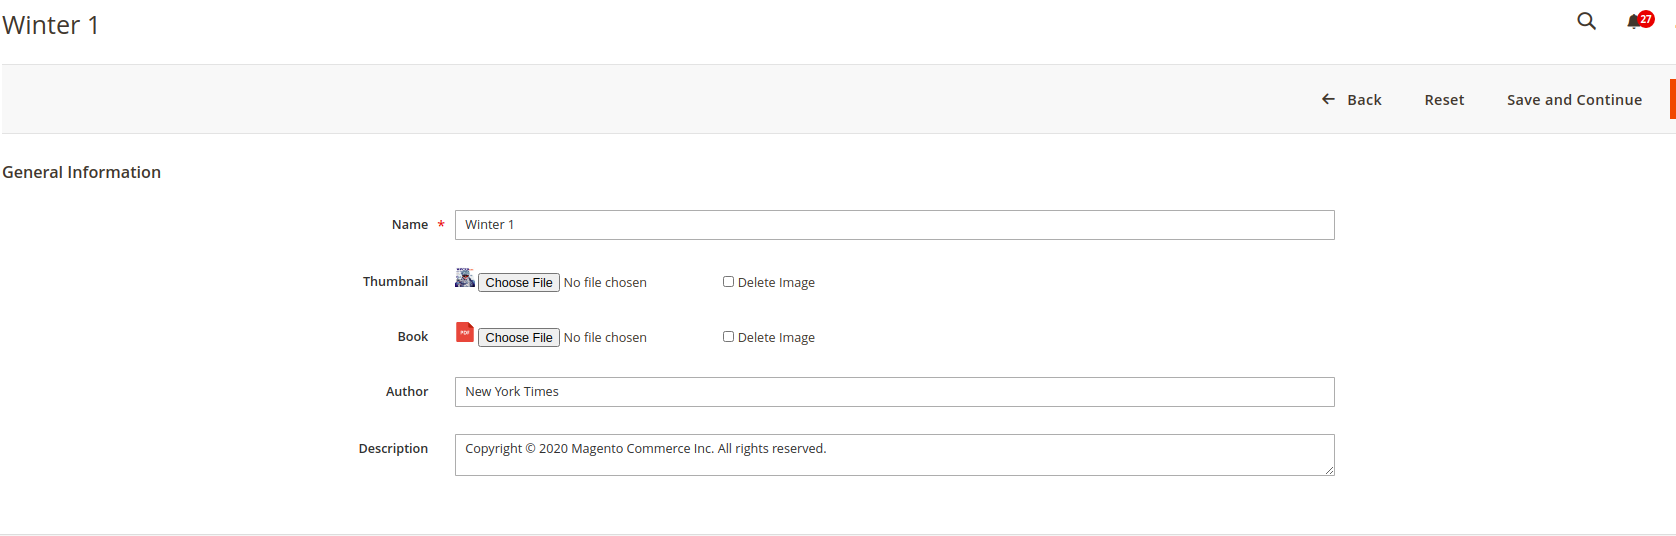Click the Winter 1 page title
Screen dimensions: 1676x536
pos(51,25)
